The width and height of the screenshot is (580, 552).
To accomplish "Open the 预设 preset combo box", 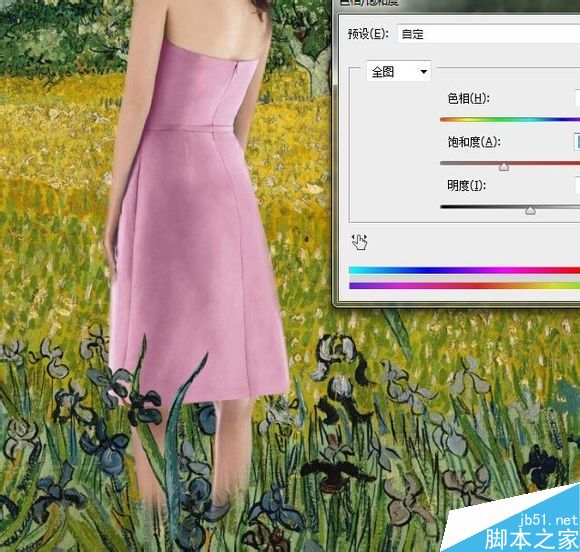I will point(489,34).
